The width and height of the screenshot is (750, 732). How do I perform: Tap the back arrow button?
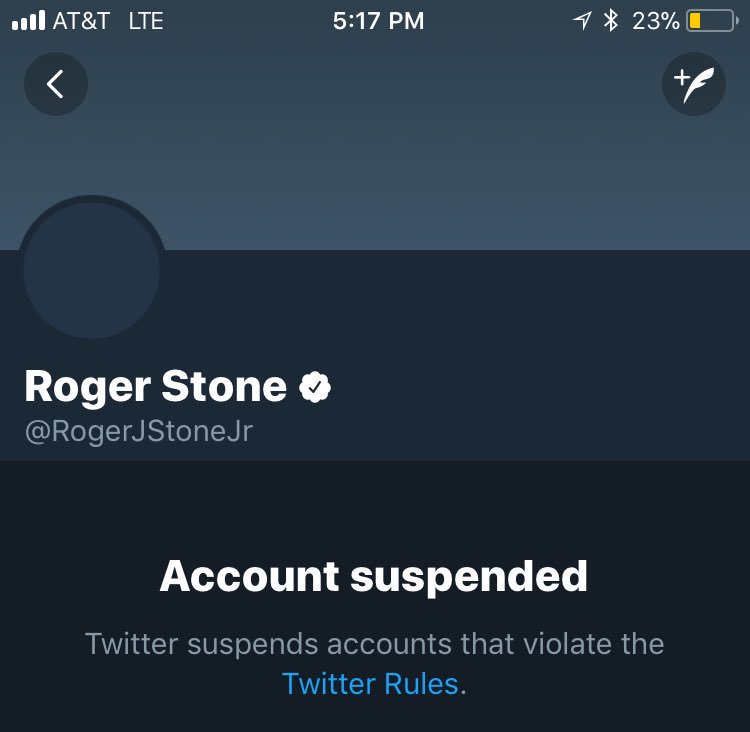coord(56,84)
